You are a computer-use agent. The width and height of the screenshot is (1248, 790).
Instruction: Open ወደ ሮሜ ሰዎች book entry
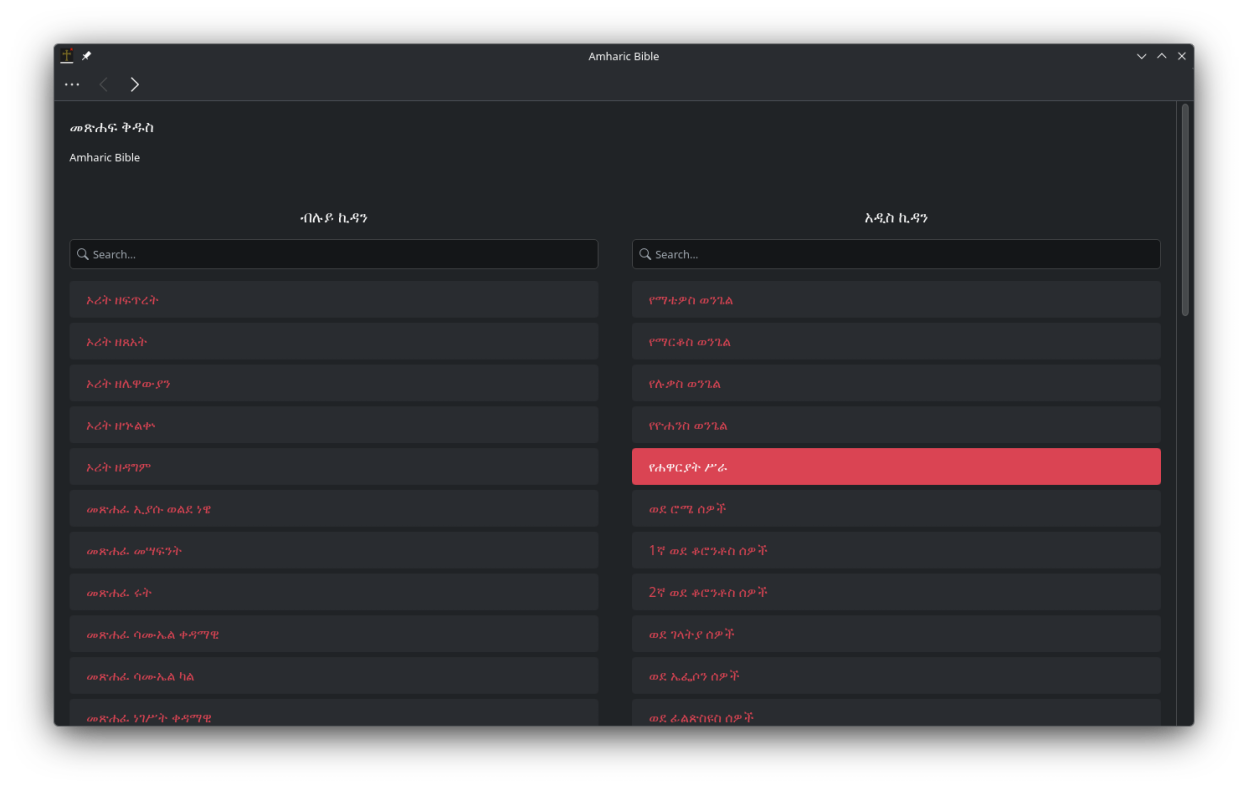895,509
